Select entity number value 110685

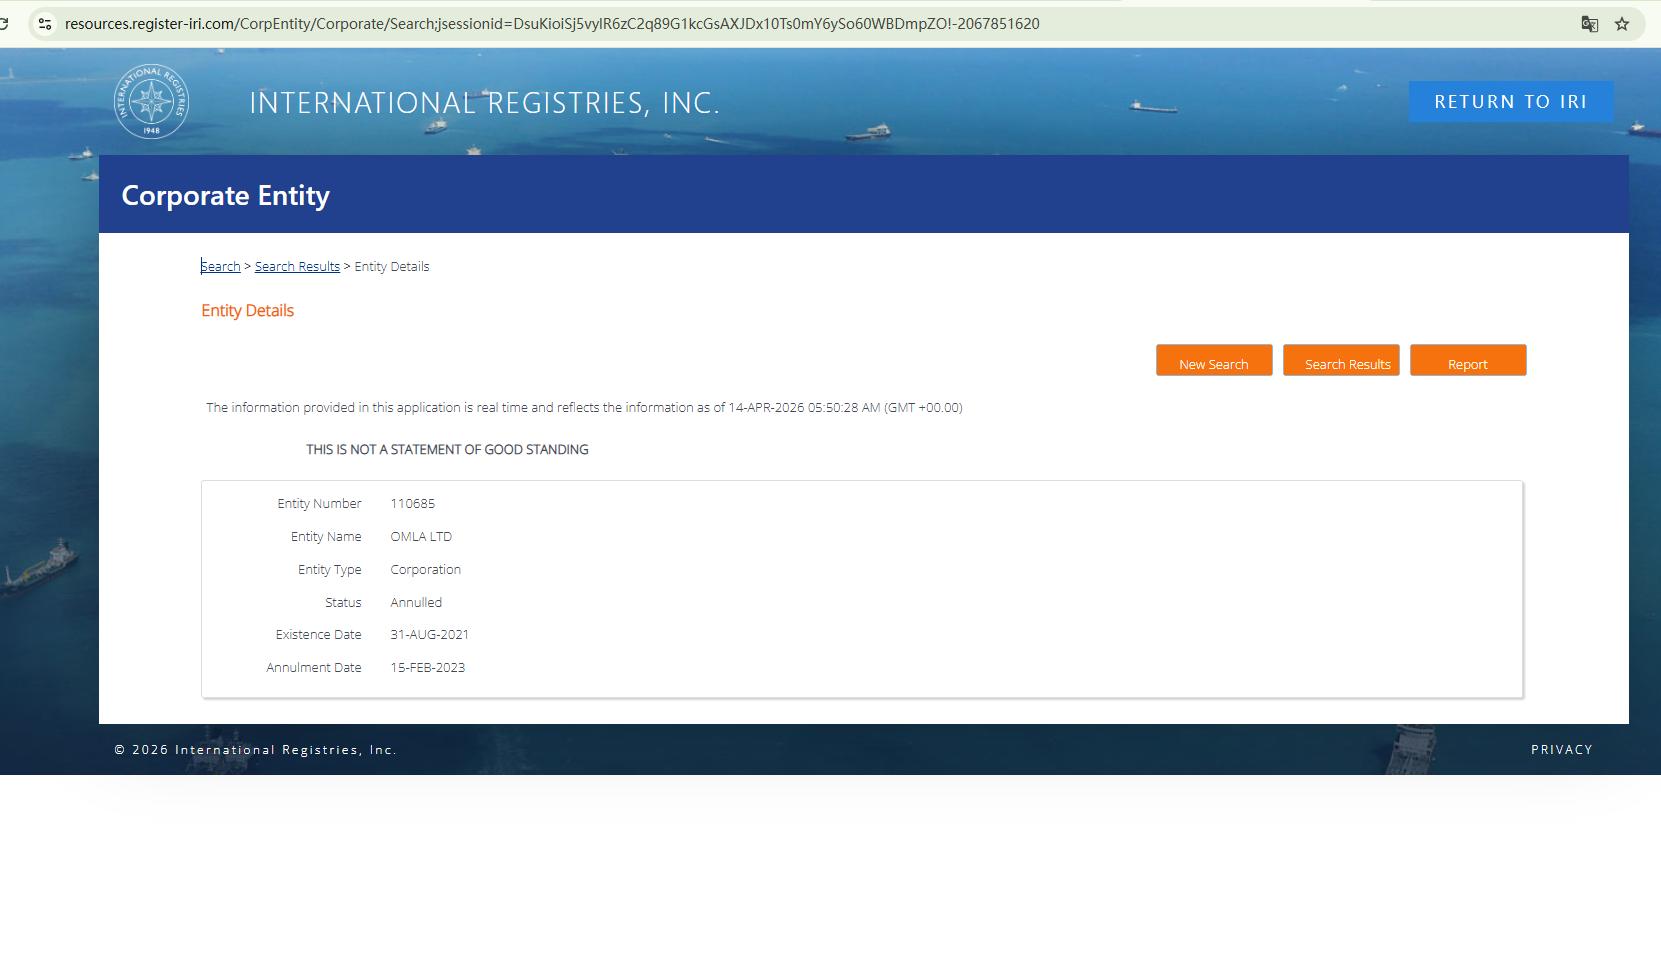412,503
